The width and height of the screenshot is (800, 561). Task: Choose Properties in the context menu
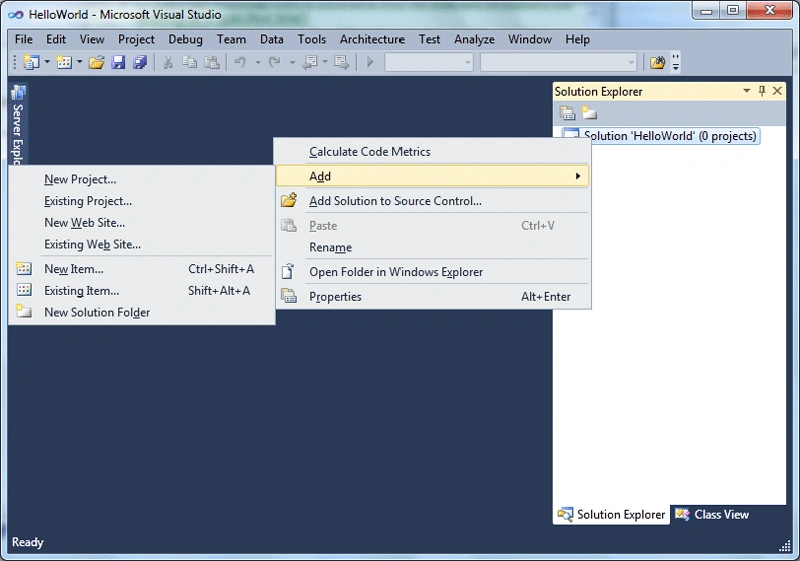tap(433, 296)
